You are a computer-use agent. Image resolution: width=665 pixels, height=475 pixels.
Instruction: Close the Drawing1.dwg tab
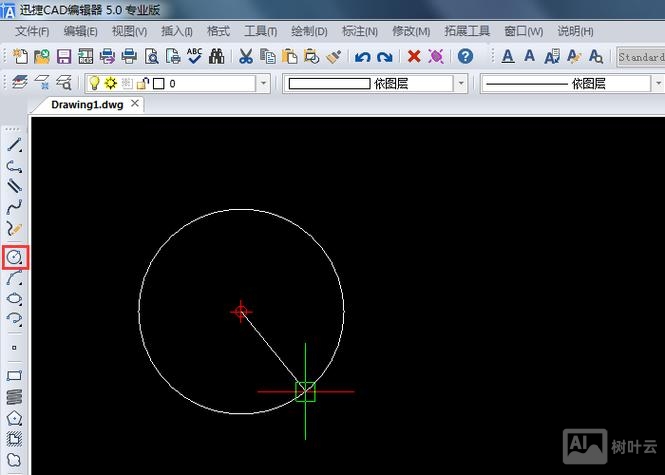click(x=135, y=104)
